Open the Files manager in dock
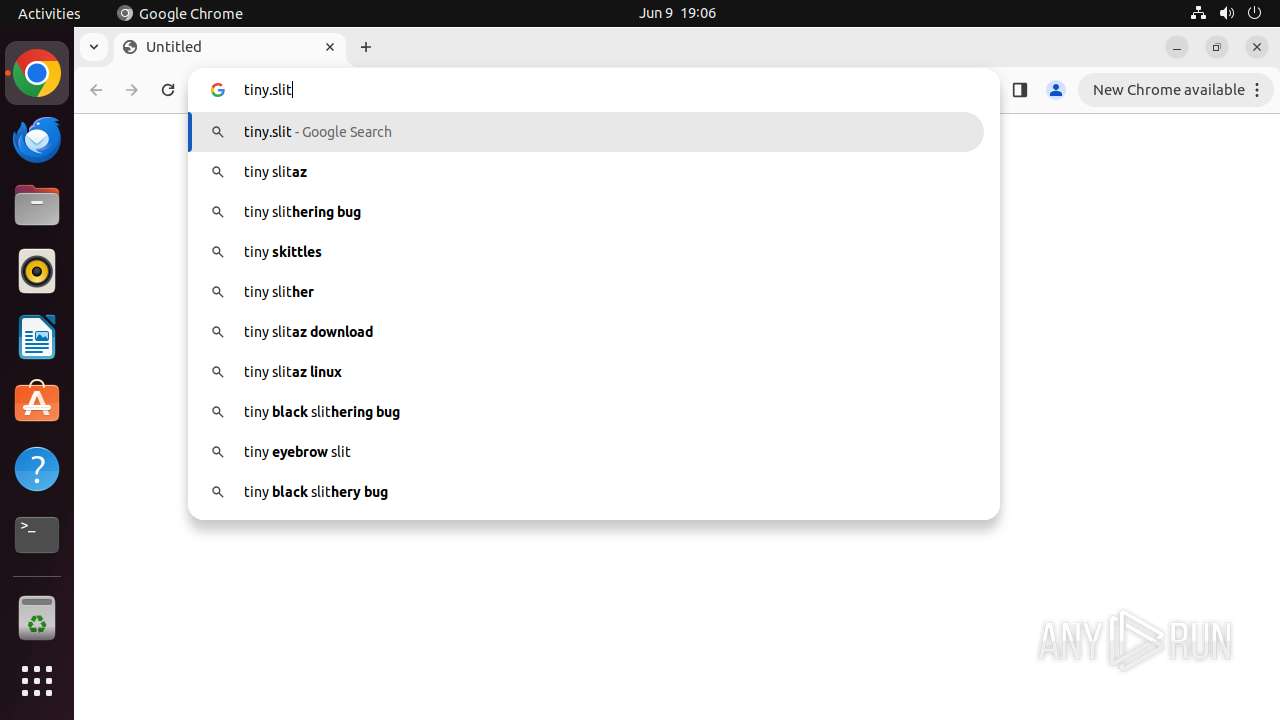This screenshot has height=720, width=1280. tap(37, 205)
